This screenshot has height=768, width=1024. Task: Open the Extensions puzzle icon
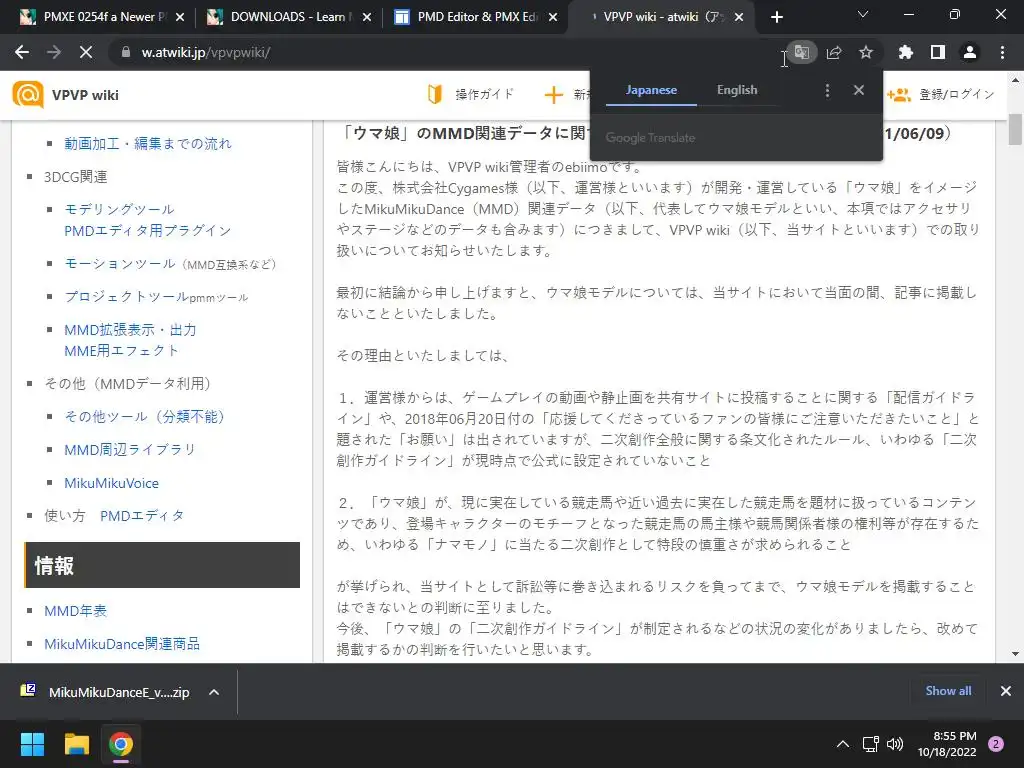pos(905,52)
